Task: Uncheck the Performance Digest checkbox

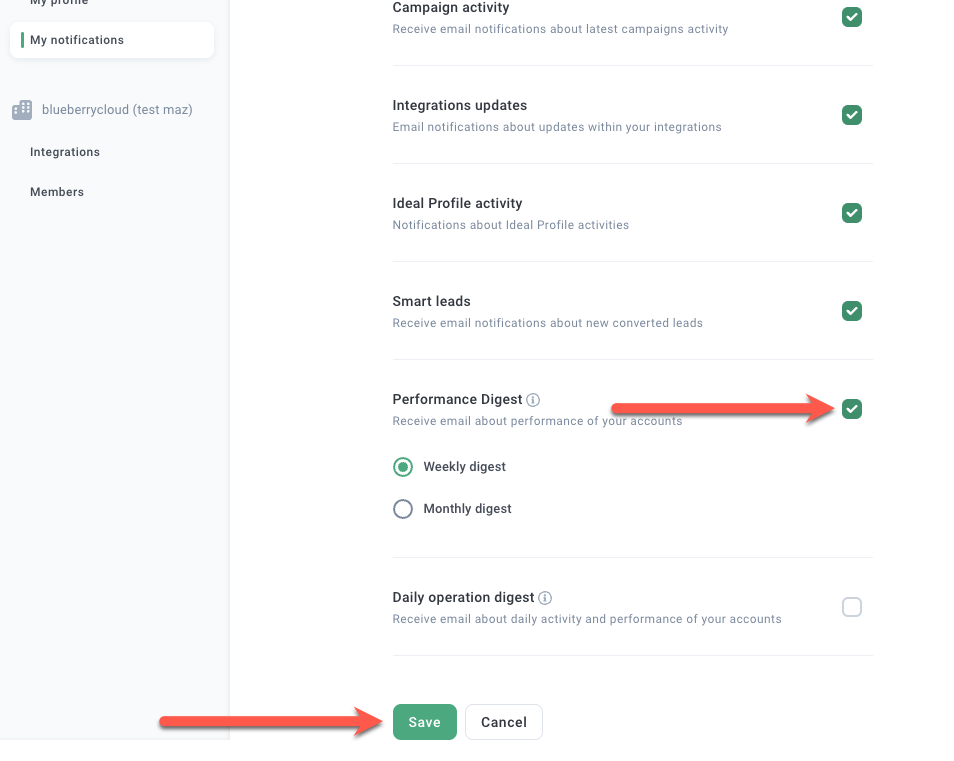Action: pyautogui.click(x=851, y=409)
